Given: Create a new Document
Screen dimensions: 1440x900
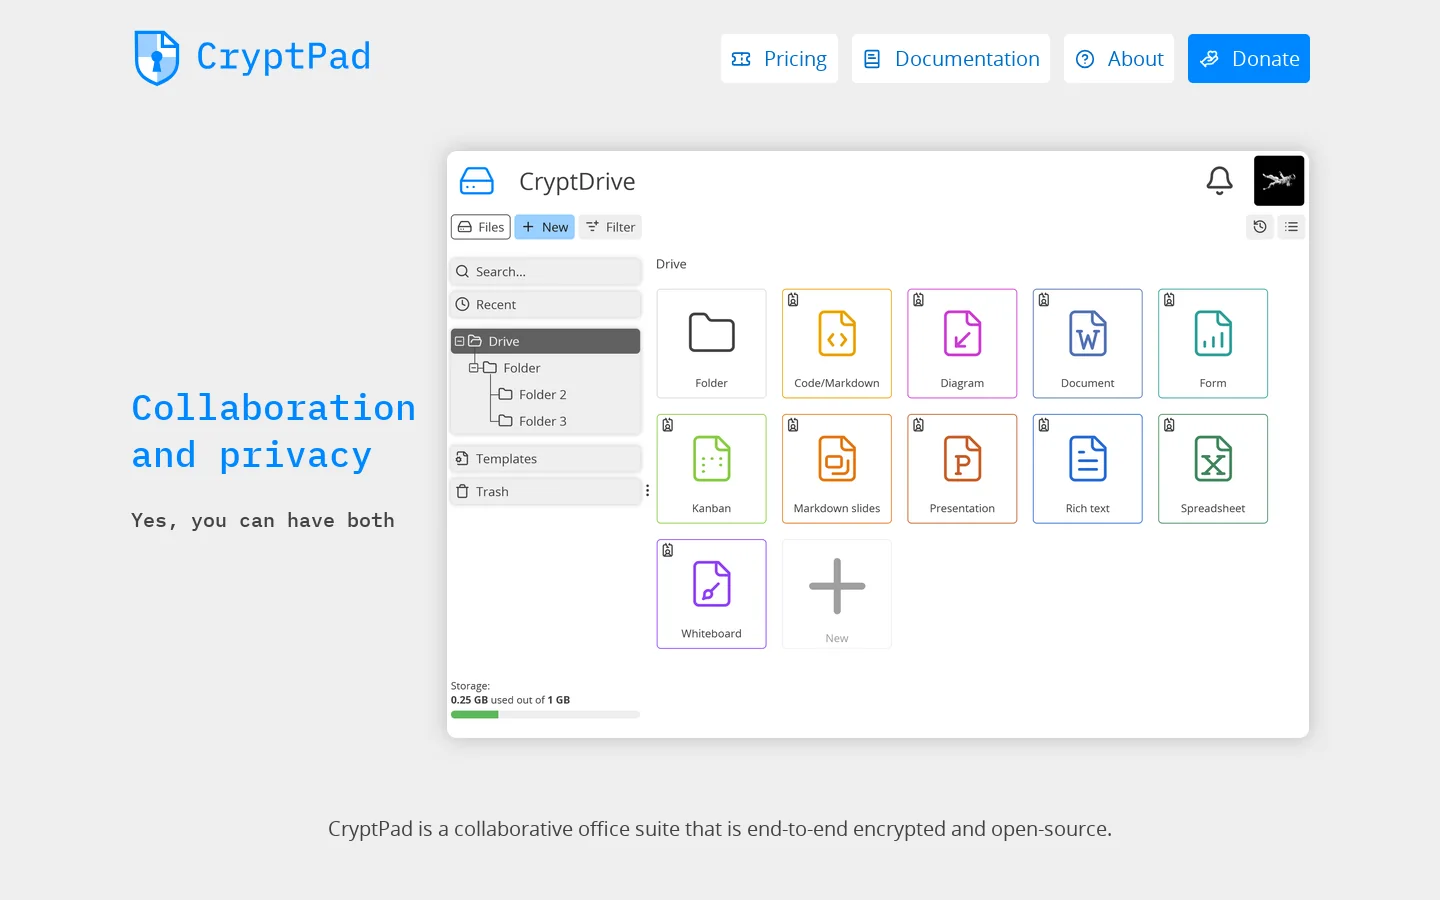Looking at the screenshot, I should [x=1088, y=344].
